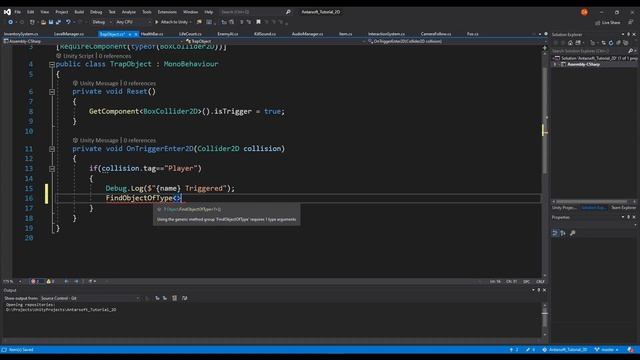Click the Save All toolbar icon
Viewport: 640px width, 360px height.
[58, 22]
